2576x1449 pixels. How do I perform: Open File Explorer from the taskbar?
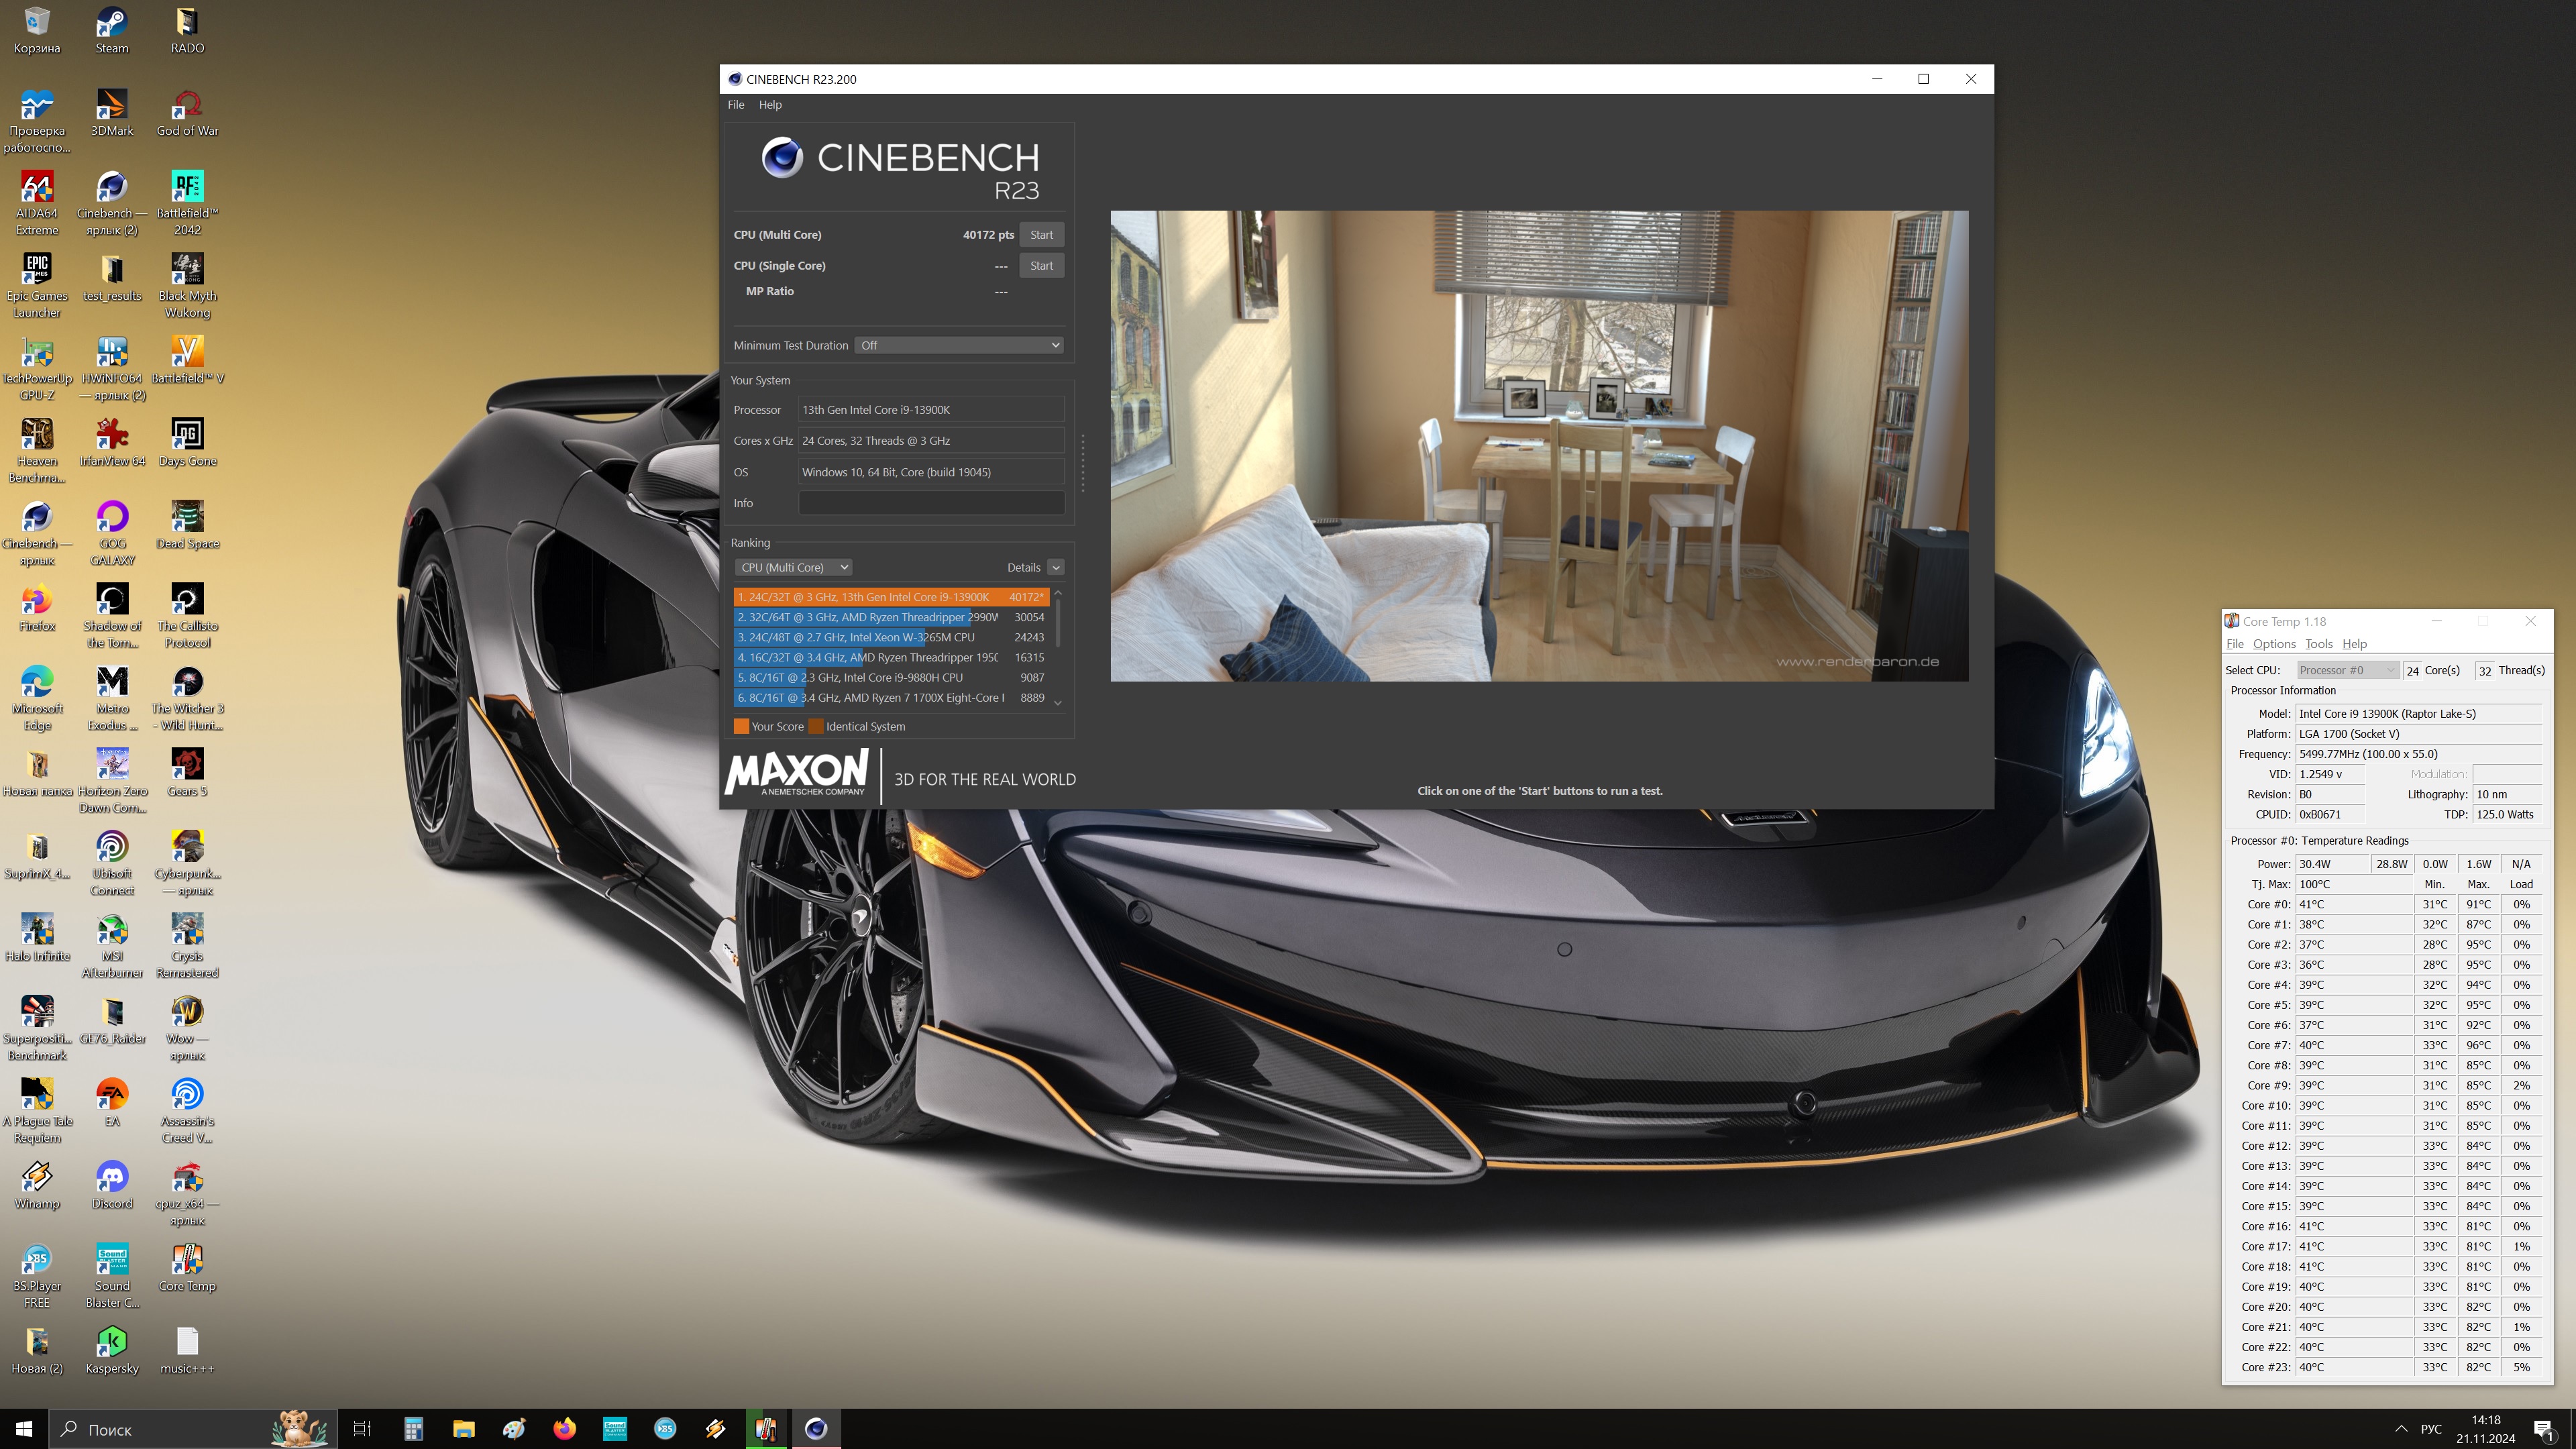(463, 1429)
